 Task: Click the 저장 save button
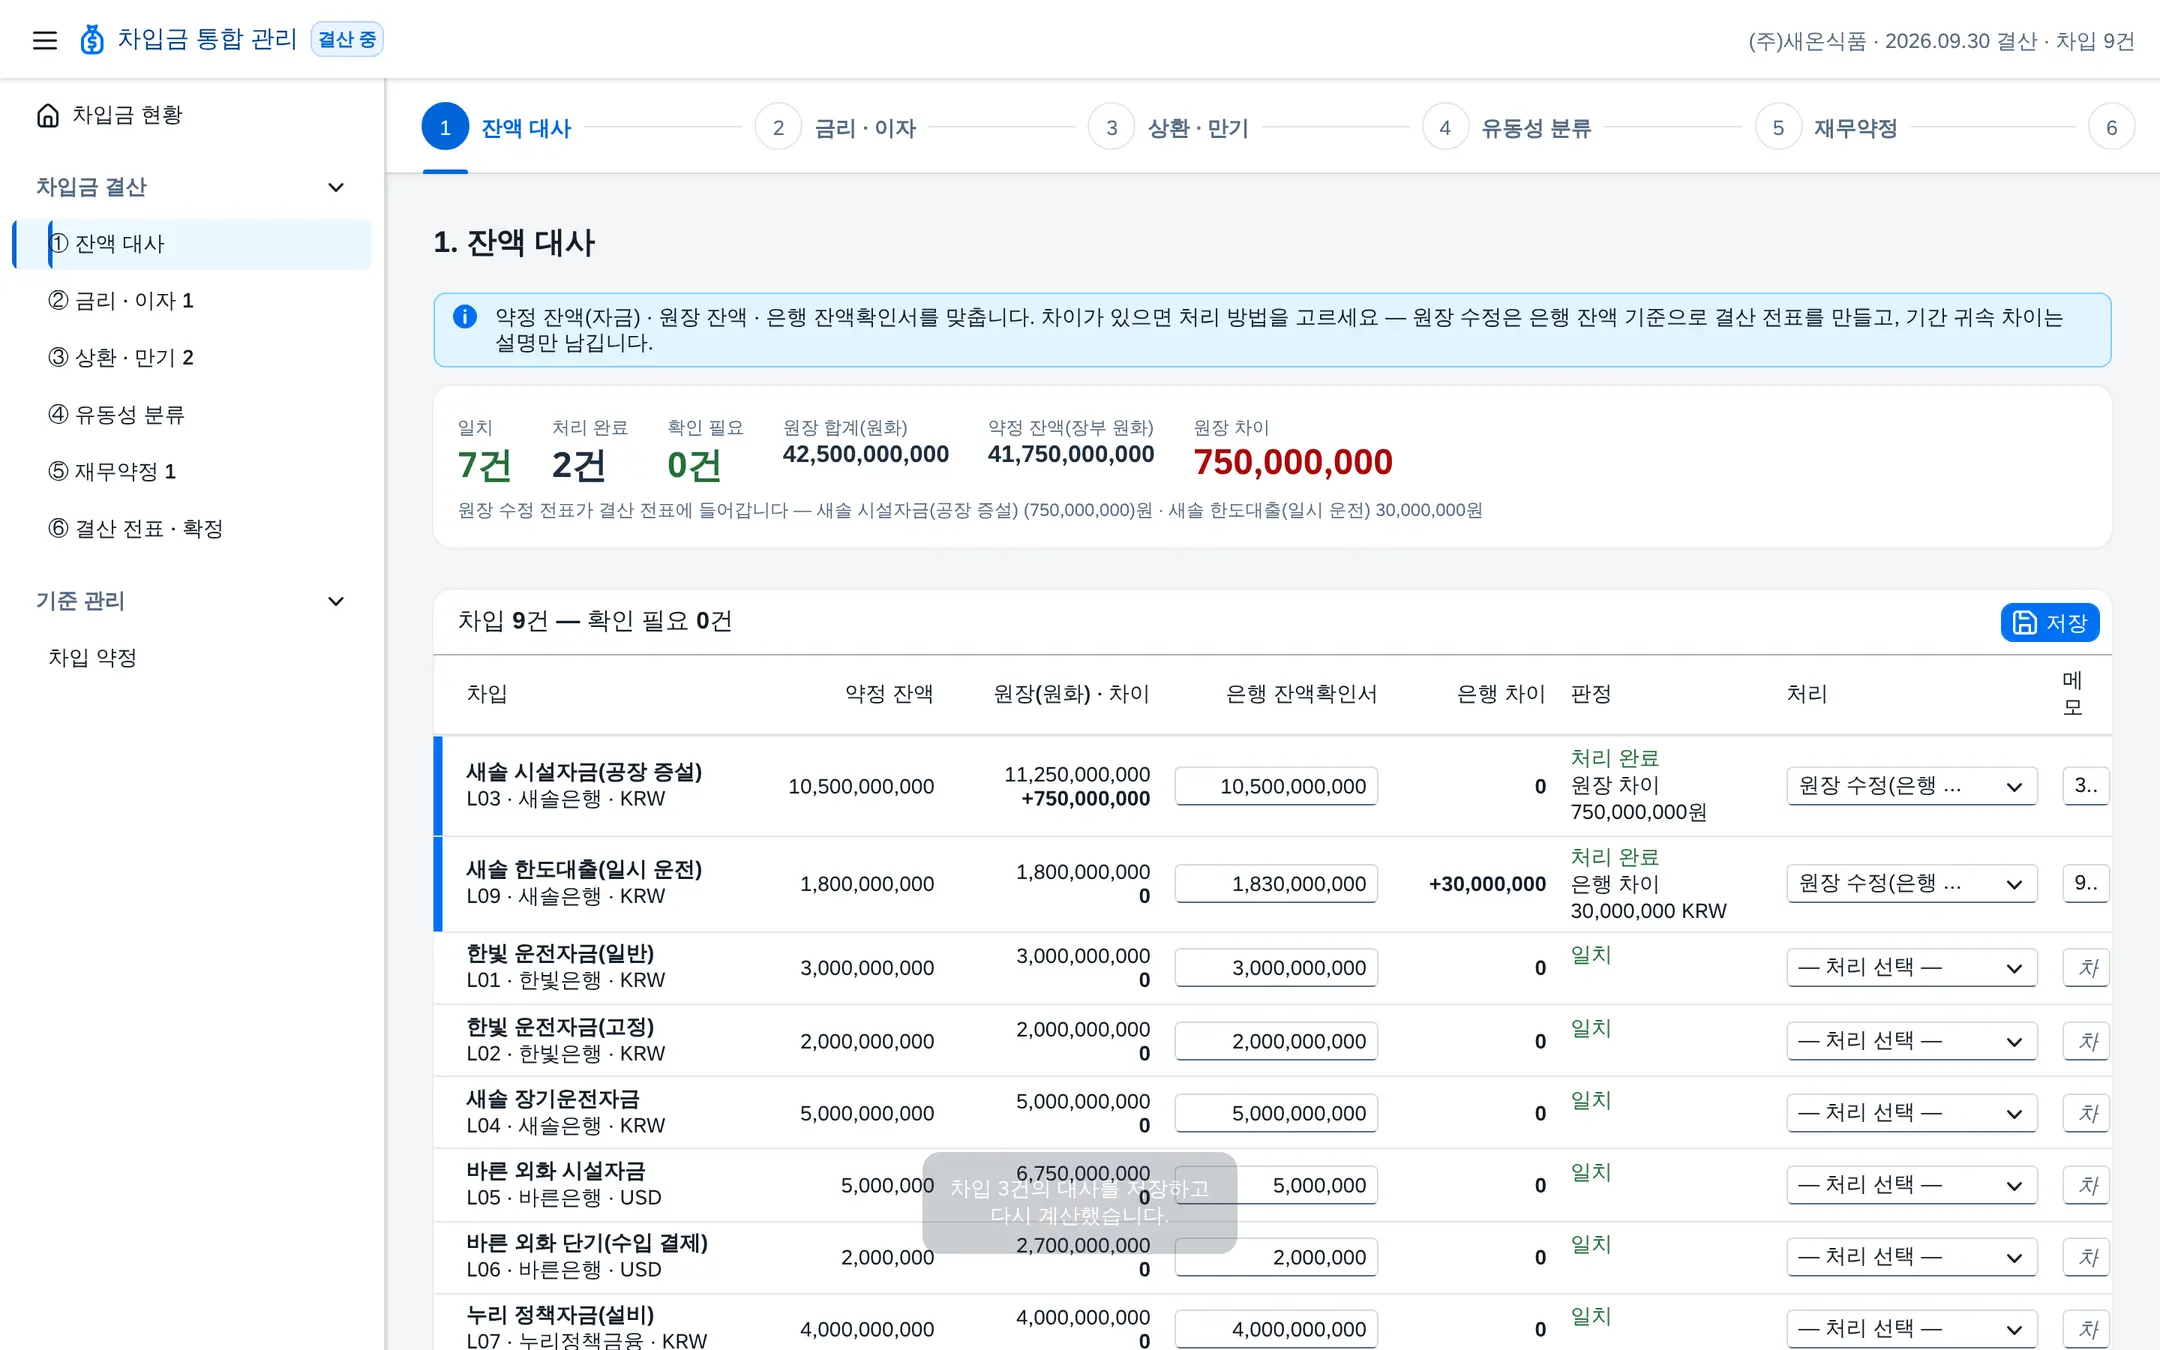coord(2050,623)
